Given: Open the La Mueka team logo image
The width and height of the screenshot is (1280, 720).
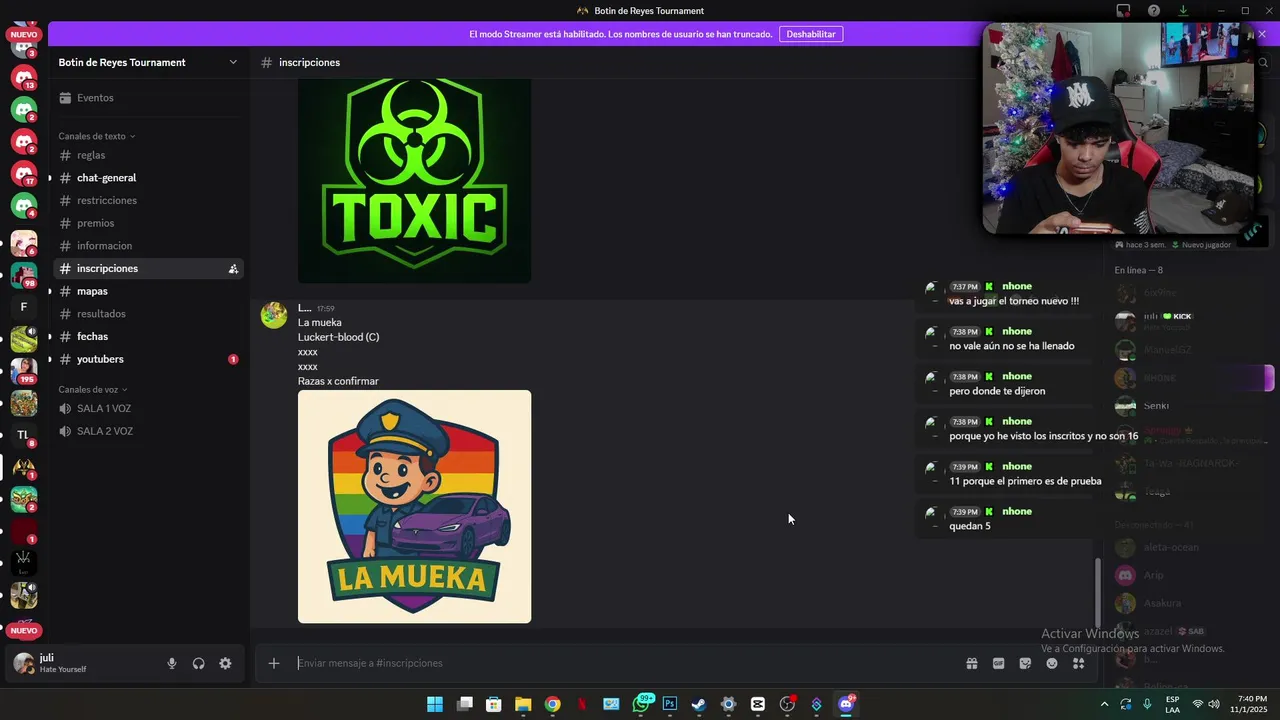Looking at the screenshot, I should tap(414, 507).
